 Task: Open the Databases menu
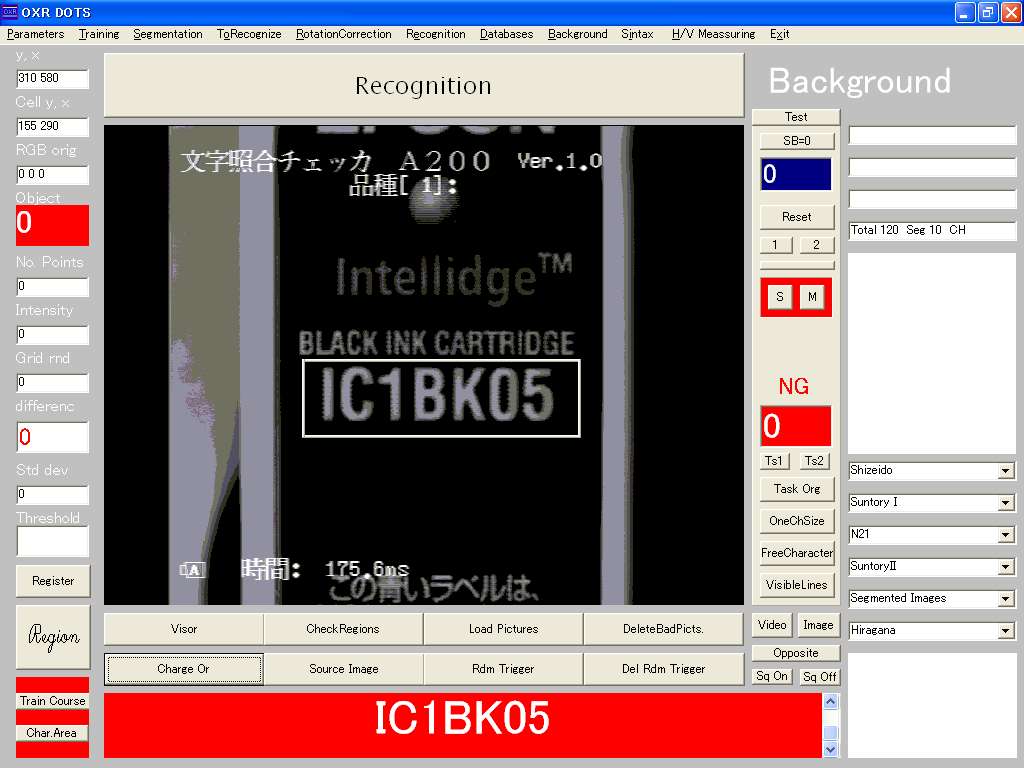point(506,34)
